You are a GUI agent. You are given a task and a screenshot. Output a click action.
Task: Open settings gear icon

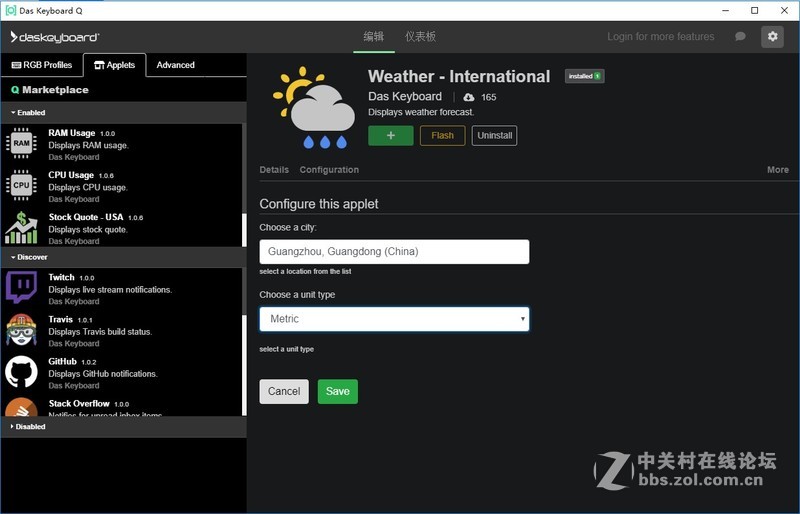pos(772,37)
